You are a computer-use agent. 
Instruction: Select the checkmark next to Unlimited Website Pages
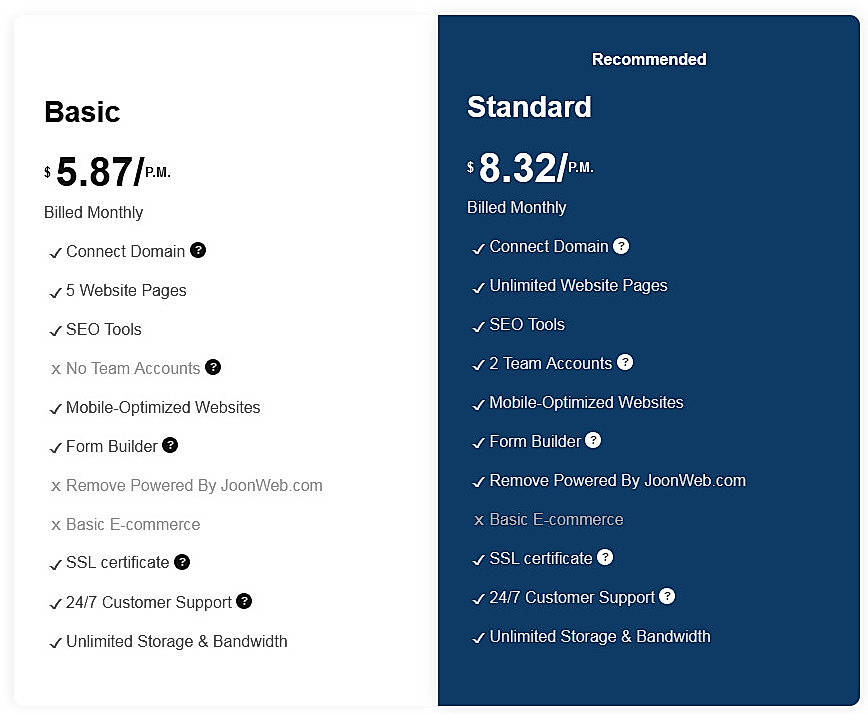click(479, 286)
